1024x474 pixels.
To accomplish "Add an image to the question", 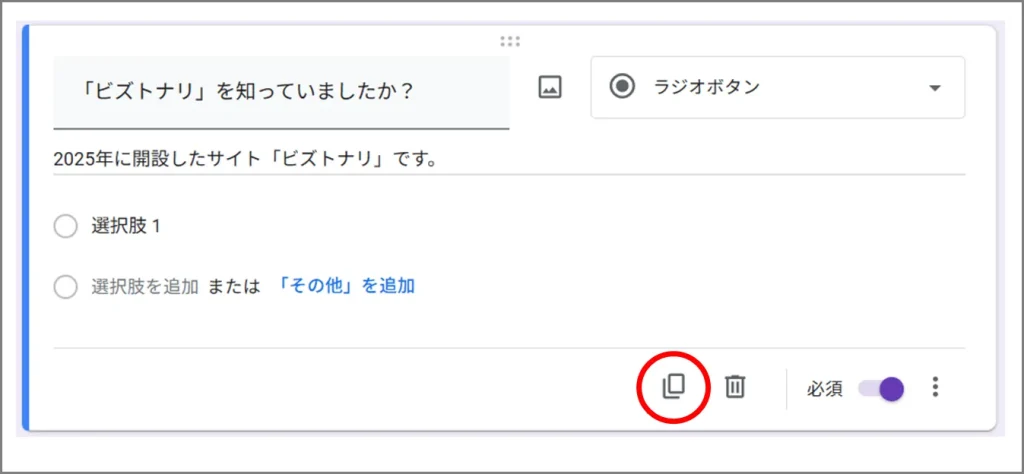I will click(x=550, y=88).
